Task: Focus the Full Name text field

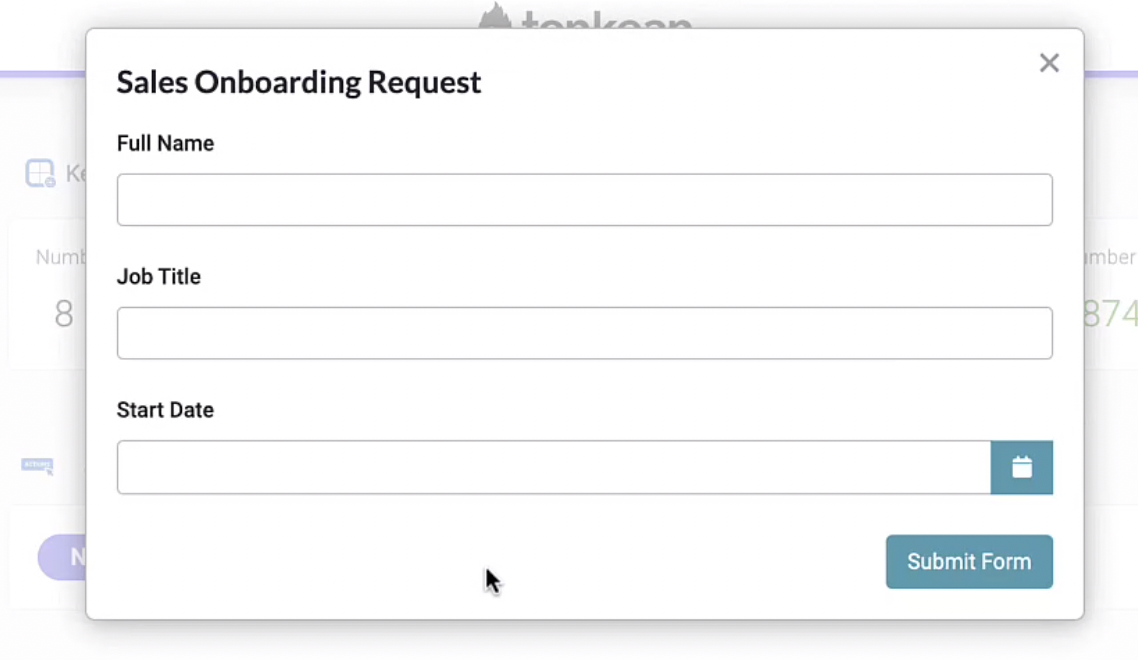Action: point(584,200)
